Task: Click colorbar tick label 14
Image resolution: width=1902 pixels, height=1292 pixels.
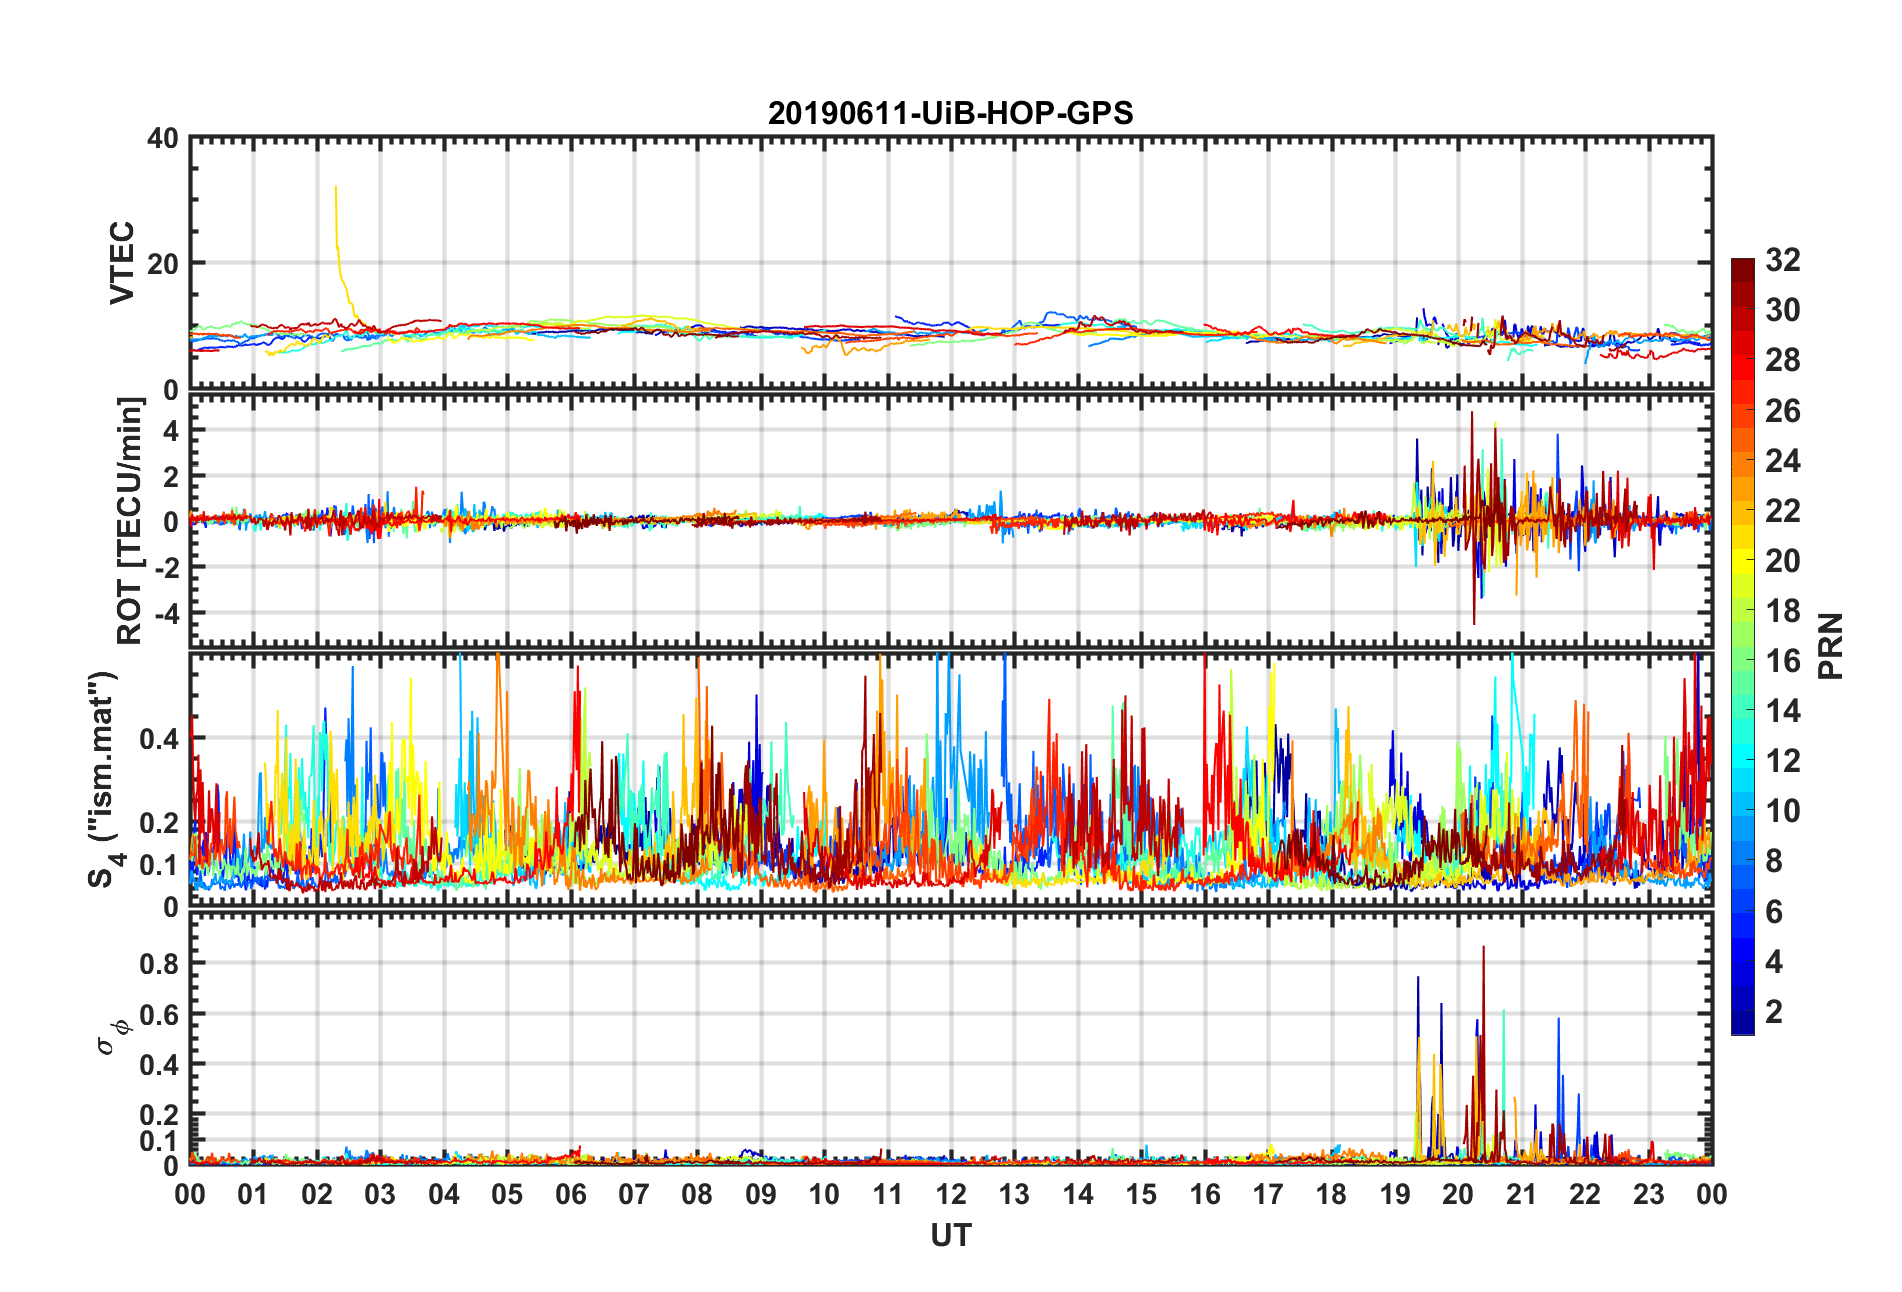Action: tap(1783, 711)
